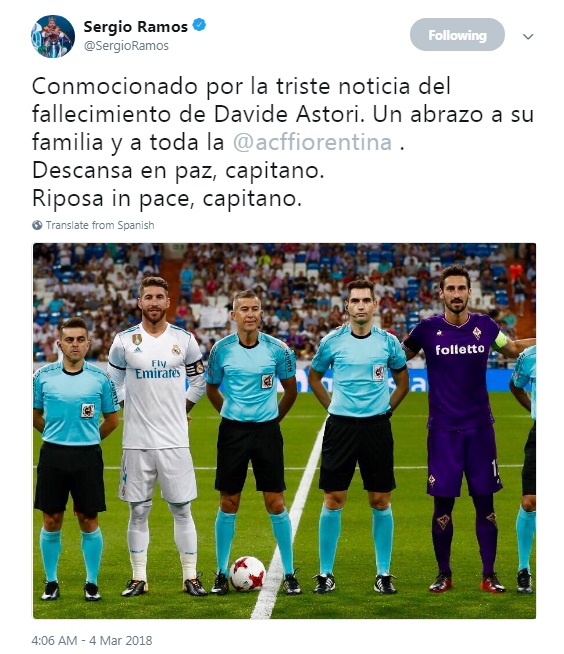Open the @acffiorentina mention
Viewport: 564px width, 654px height.
tap(312, 142)
